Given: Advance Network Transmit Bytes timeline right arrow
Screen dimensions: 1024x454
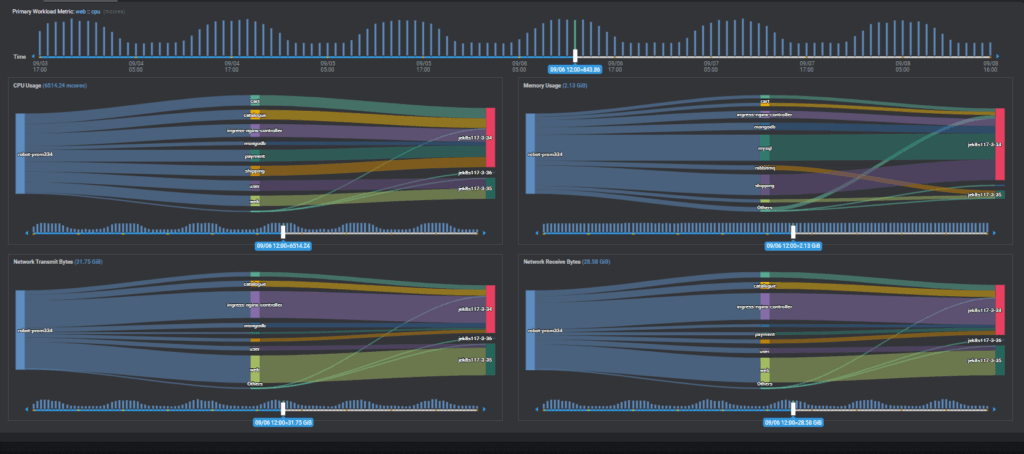Looking at the screenshot, I should [486, 410].
